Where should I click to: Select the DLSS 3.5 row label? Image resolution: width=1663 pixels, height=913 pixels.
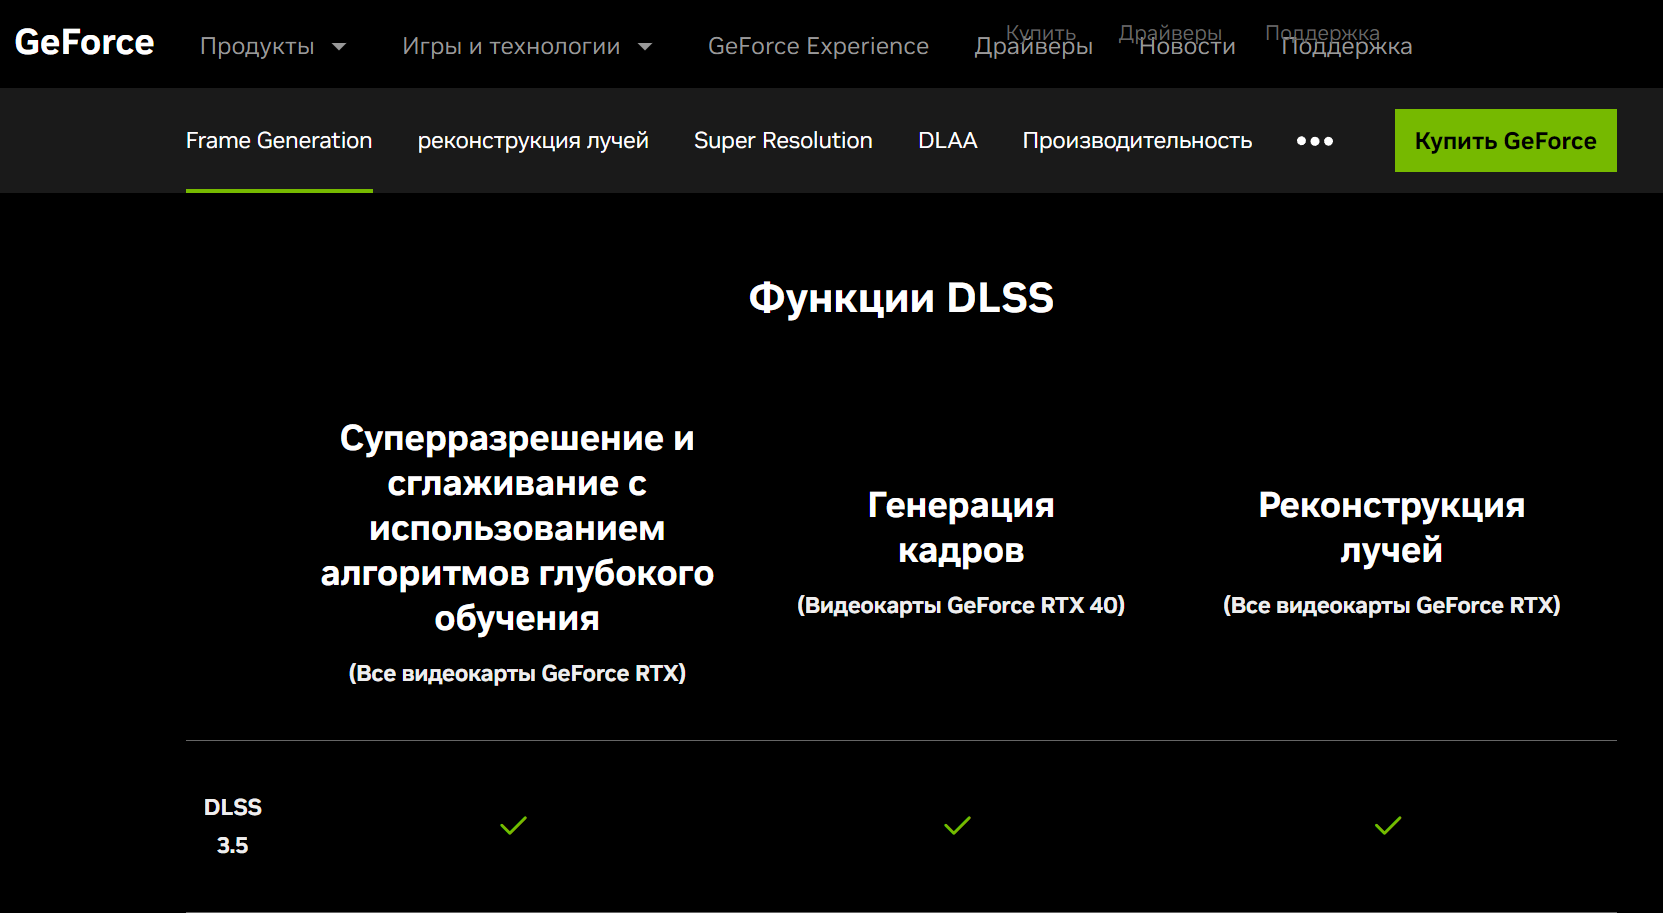(233, 826)
